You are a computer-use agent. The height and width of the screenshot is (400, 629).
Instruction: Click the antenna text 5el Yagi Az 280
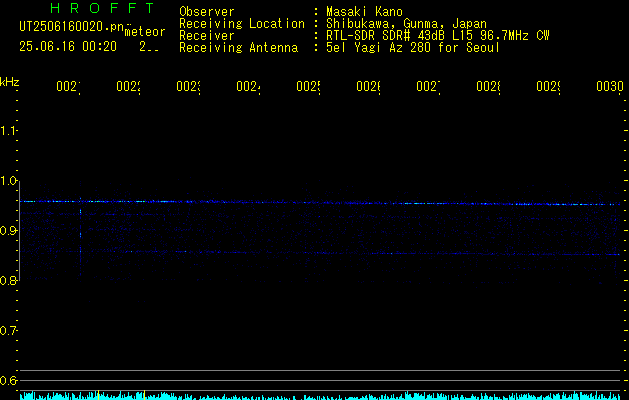coord(380,48)
